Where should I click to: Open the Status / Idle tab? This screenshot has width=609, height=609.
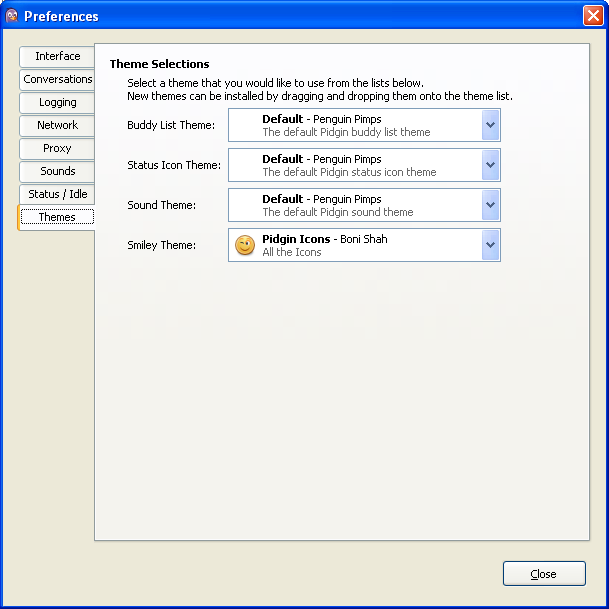[x=57, y=194]
